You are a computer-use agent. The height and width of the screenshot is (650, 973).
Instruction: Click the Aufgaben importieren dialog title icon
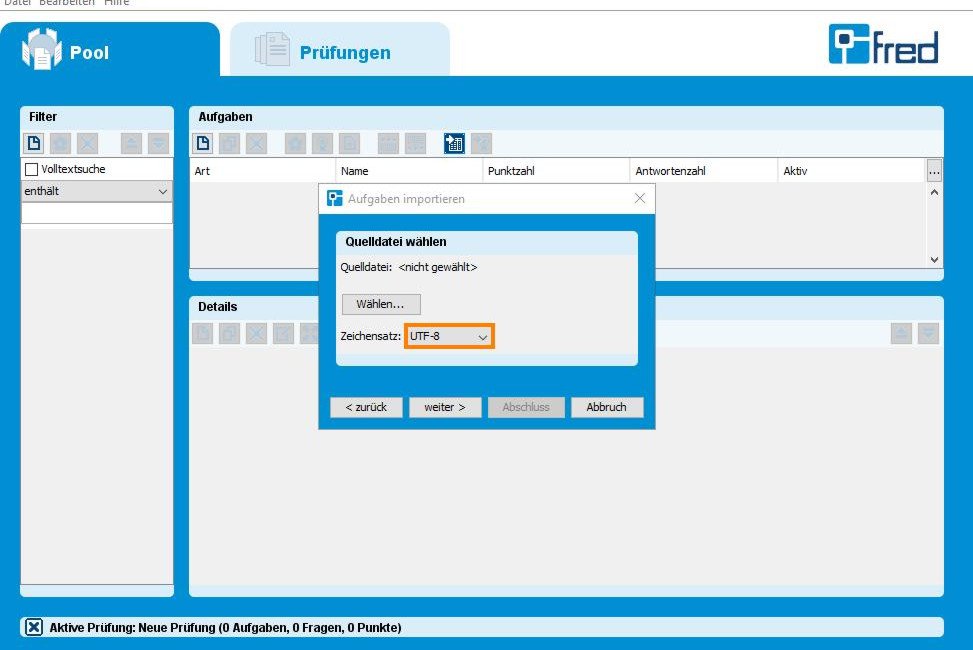[334, 198]
